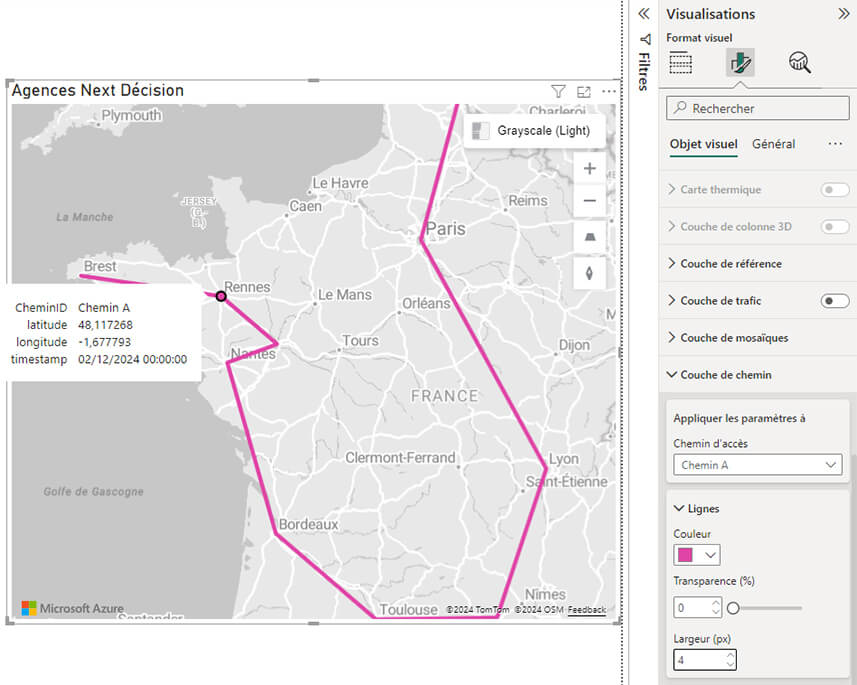Open the Analytics magnifier pane
857x685 pixels.
798,62
